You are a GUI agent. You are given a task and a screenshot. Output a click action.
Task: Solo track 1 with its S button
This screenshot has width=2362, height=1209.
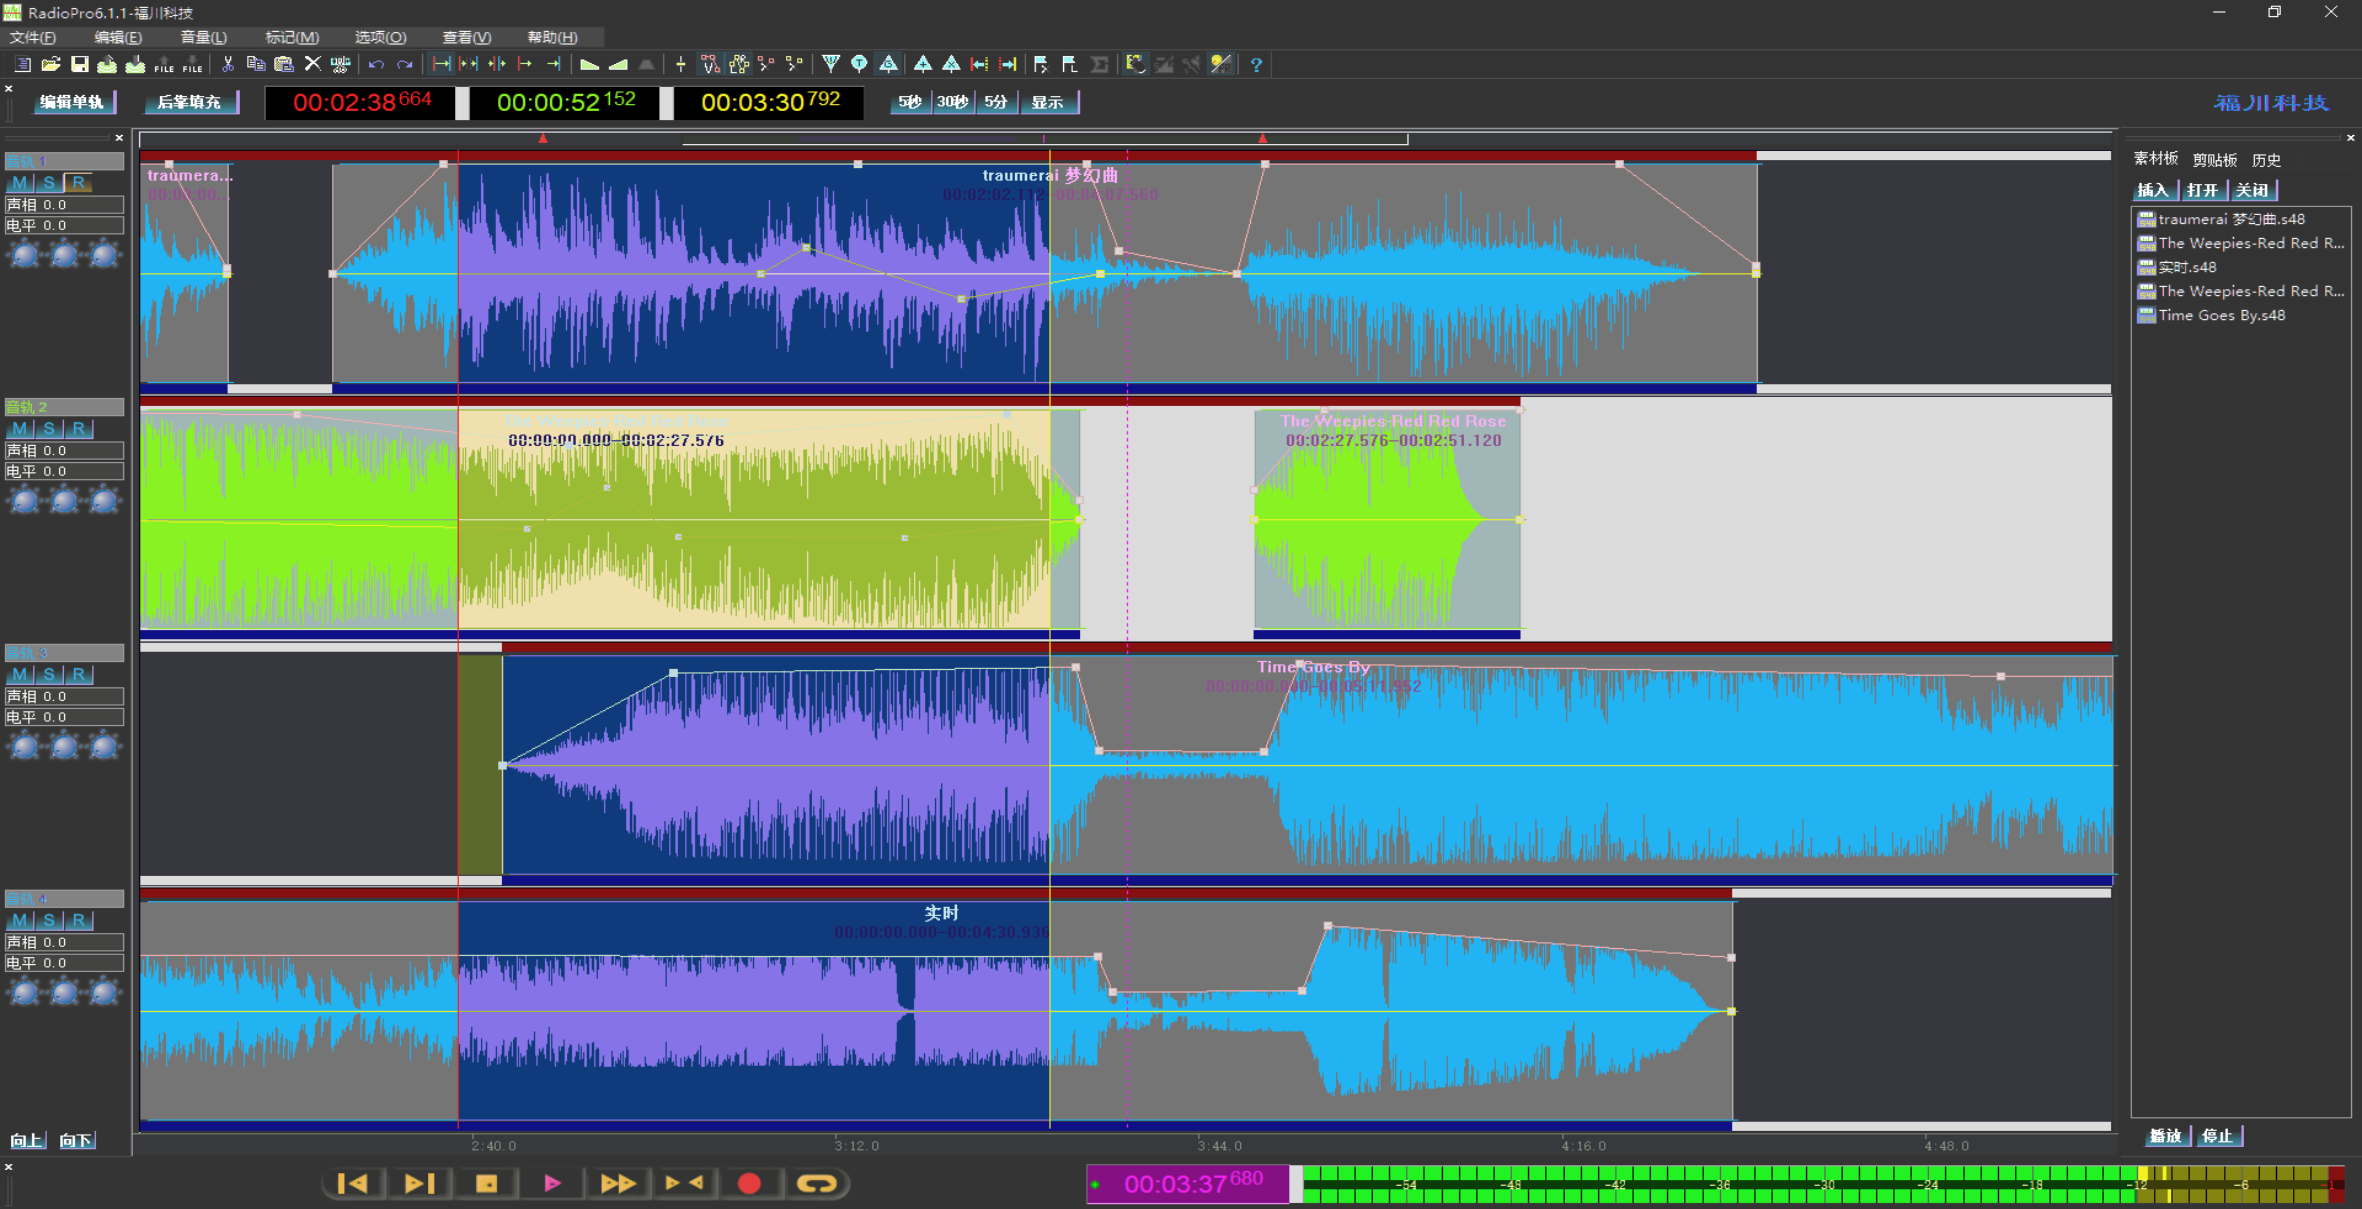49,182
